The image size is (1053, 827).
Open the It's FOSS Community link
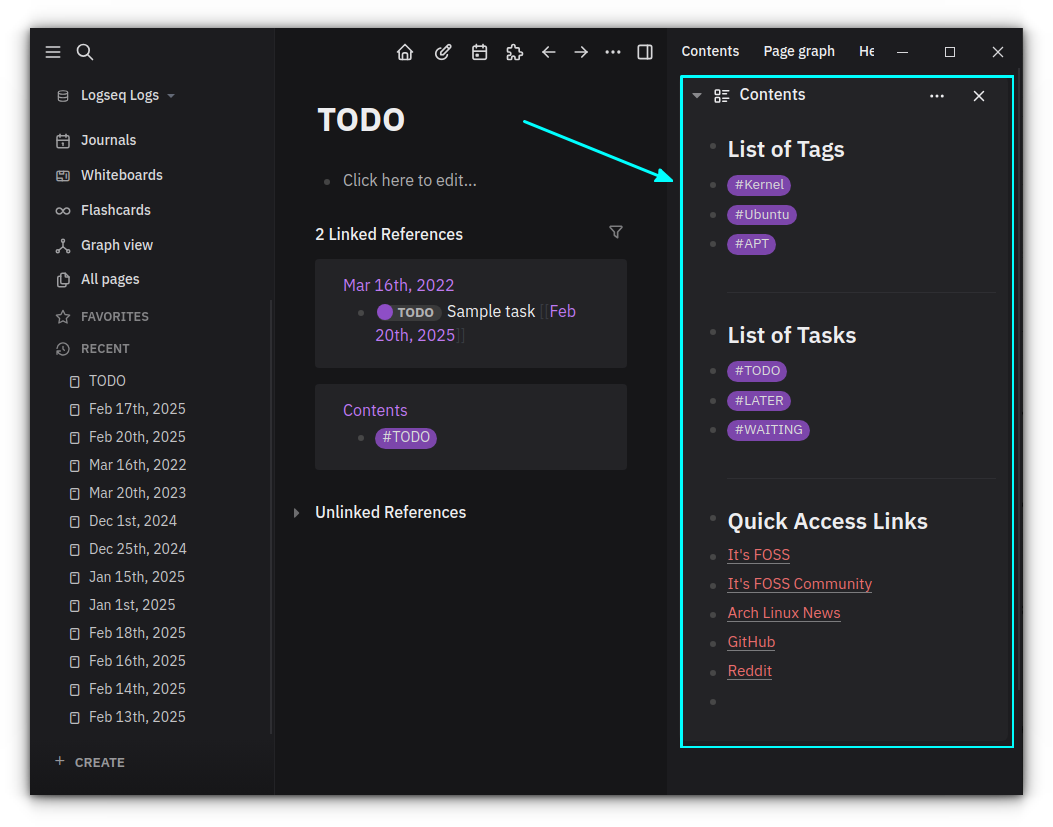(799, 584)
